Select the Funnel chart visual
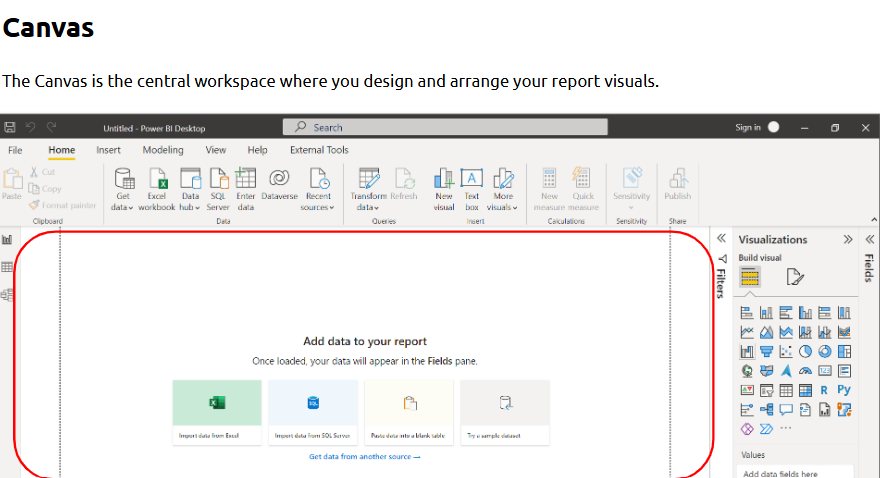 pos(766,352)
